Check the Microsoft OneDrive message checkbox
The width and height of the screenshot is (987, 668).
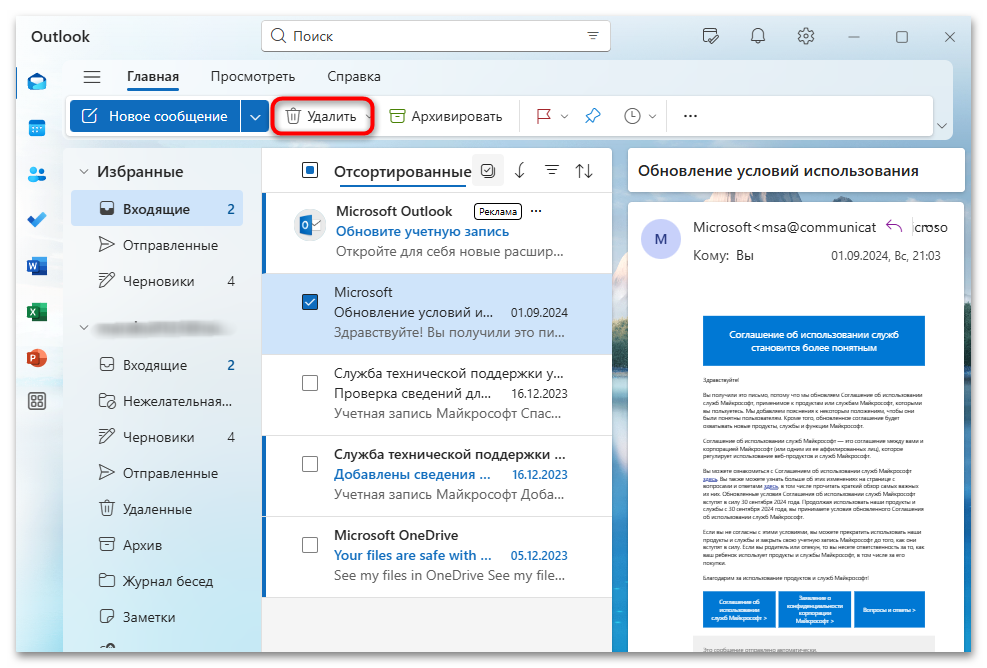click(310, 545)
